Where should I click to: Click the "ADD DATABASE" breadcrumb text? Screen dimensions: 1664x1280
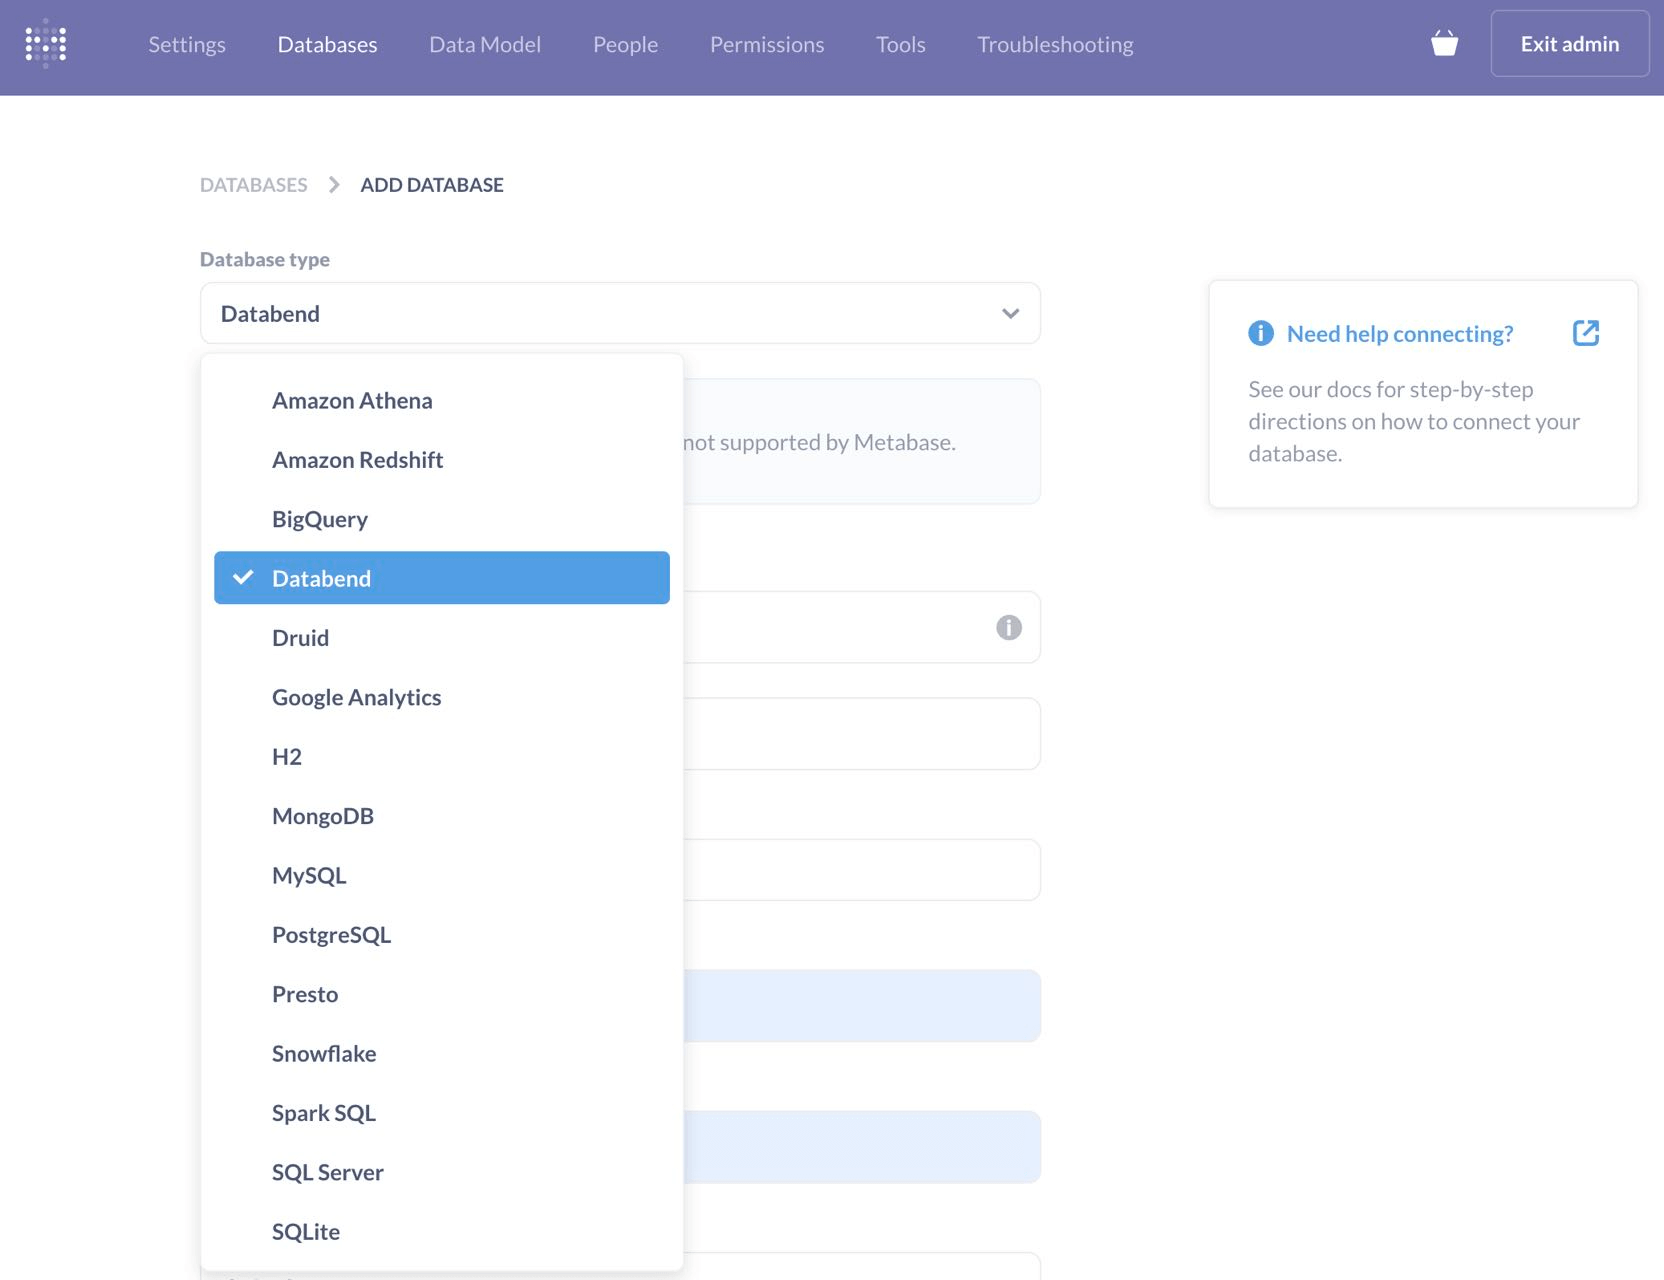432,185
